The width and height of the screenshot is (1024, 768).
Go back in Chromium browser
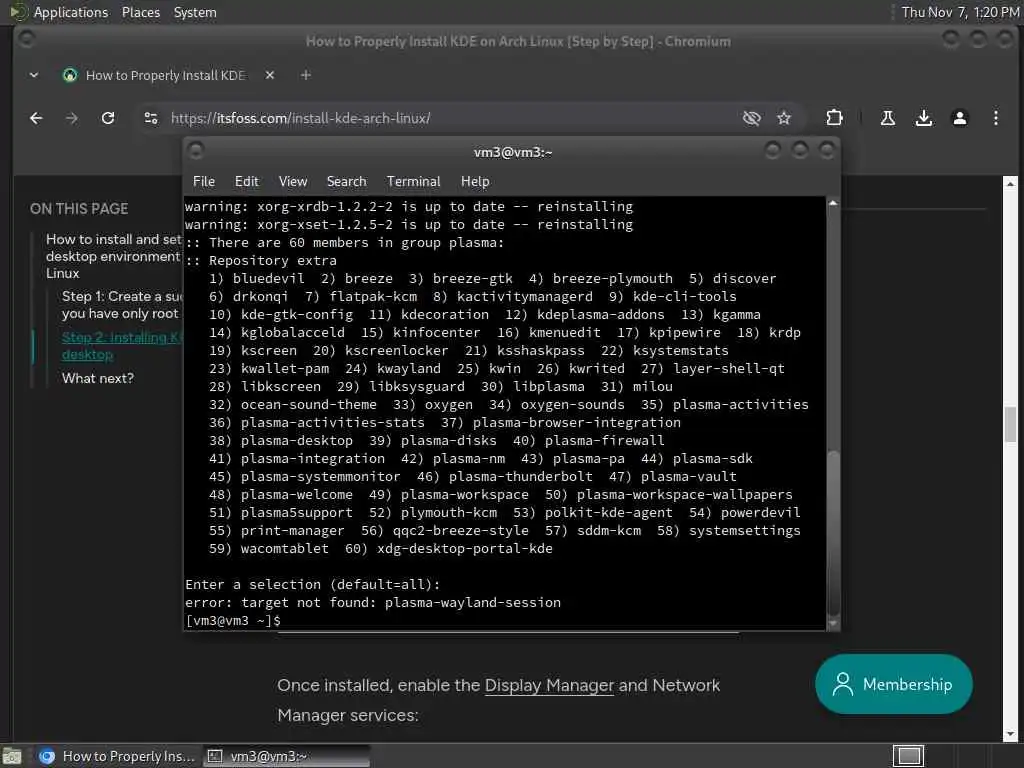tap(36, 118)
